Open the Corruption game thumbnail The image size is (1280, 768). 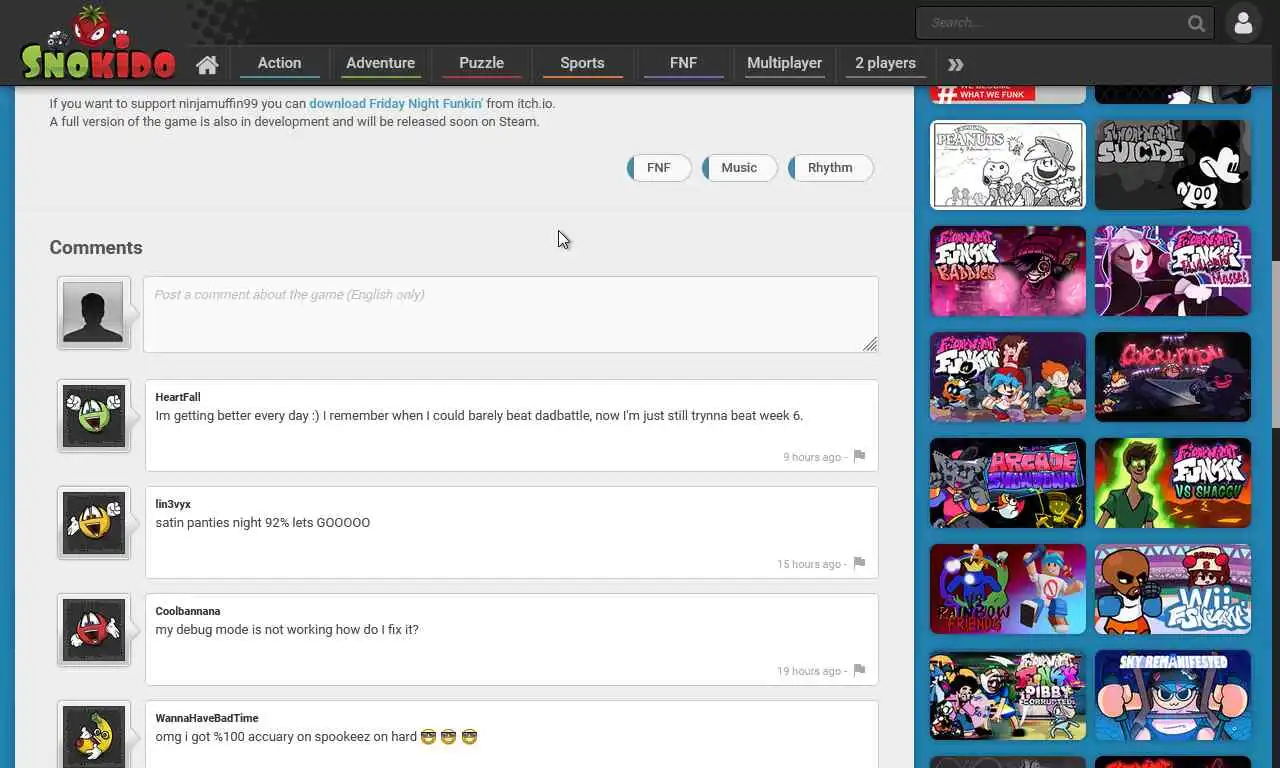[1173, 377]
